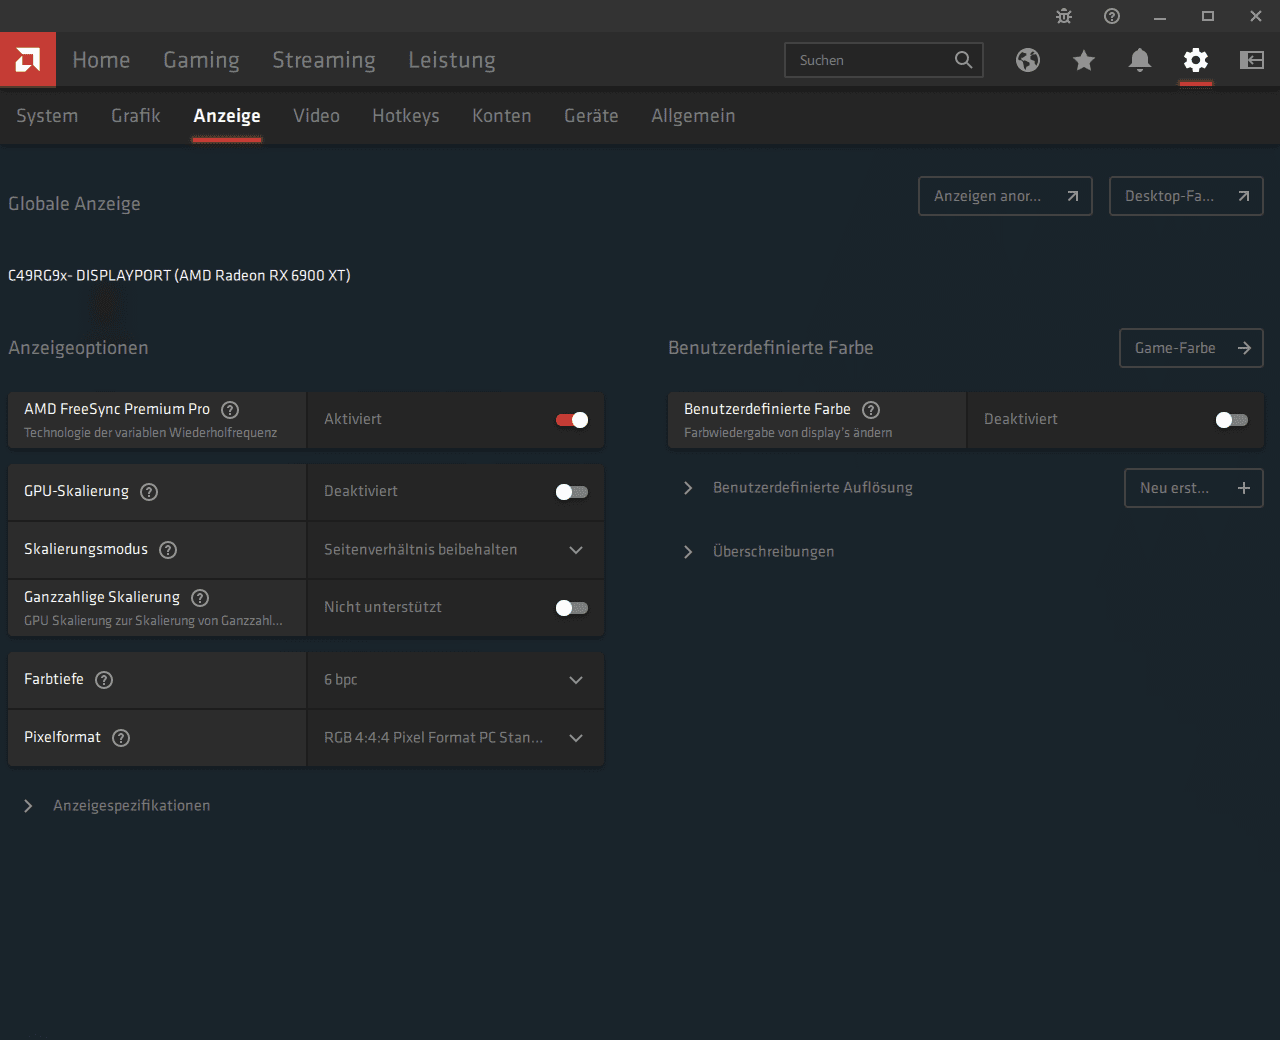The image size is (1280, 1040).
Task: Show help for Farbtiefe
Action: click(x=104, y=680)
